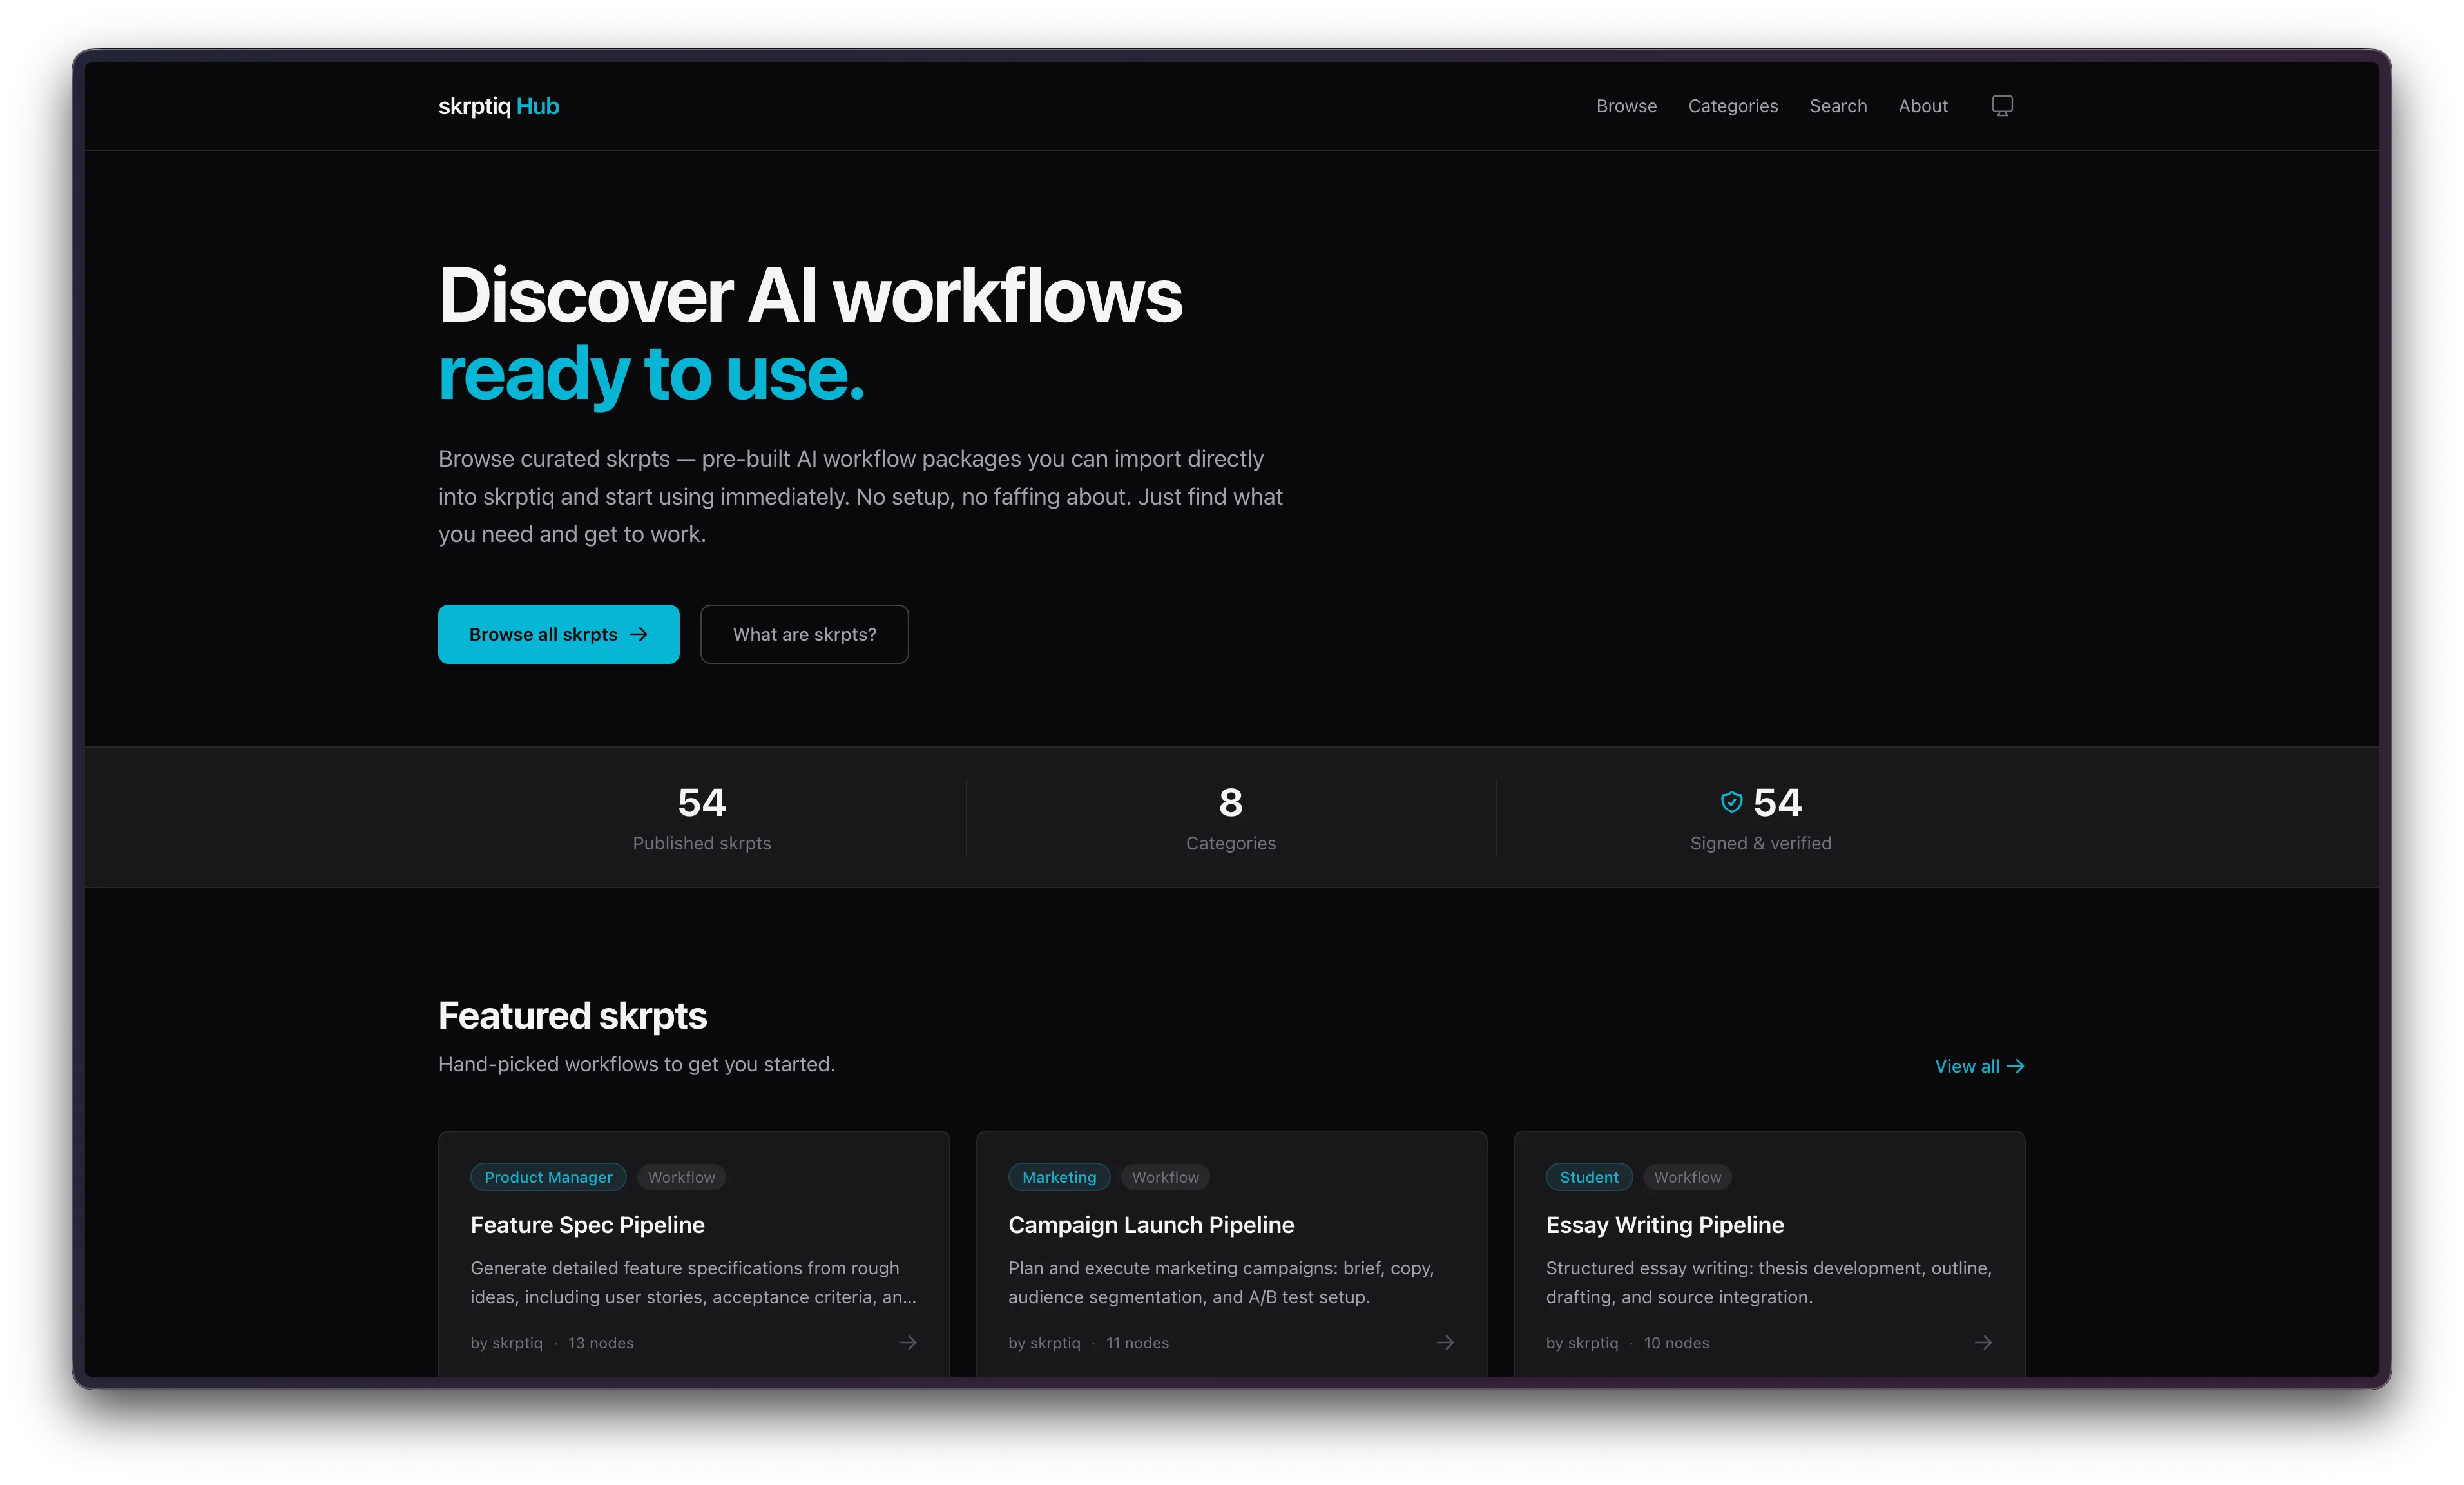Select the Workflow tag on Feature Spec Pipeline
The width and height of the screenshot is (2464, 1485).
pyautogui.click(x=681, y=1177)
